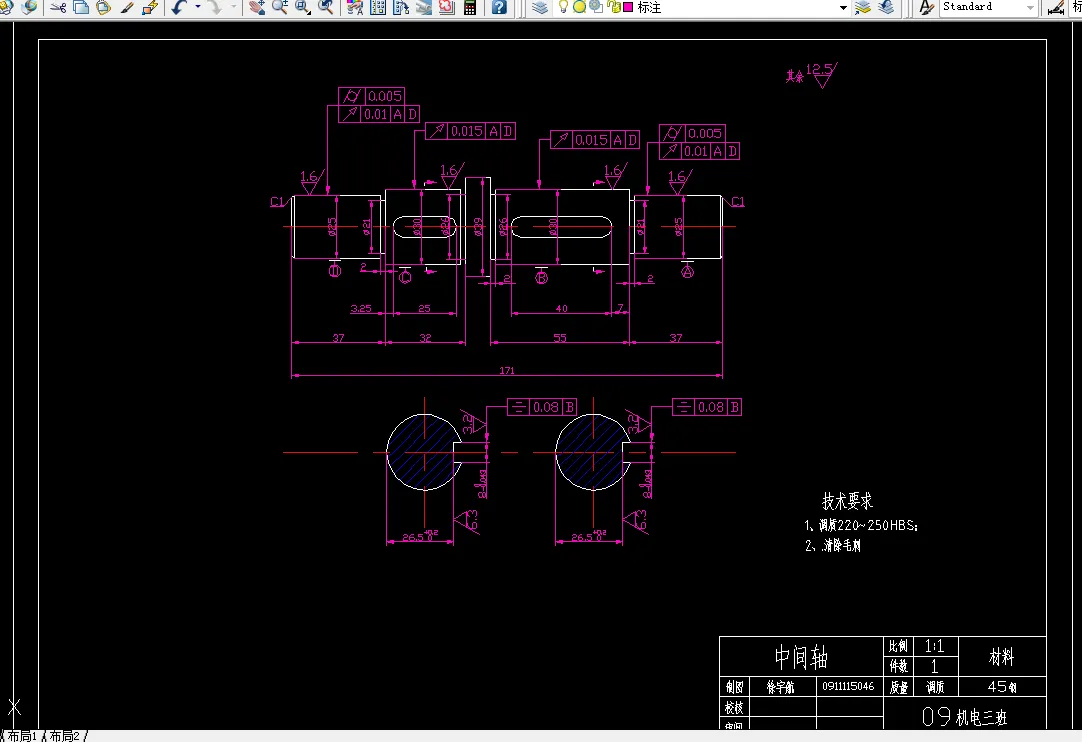Click magenta layer color swatch
Image resolution: width=1082 pixels, height=742 pixels.
pyautogui.click(x=628, y=7)
